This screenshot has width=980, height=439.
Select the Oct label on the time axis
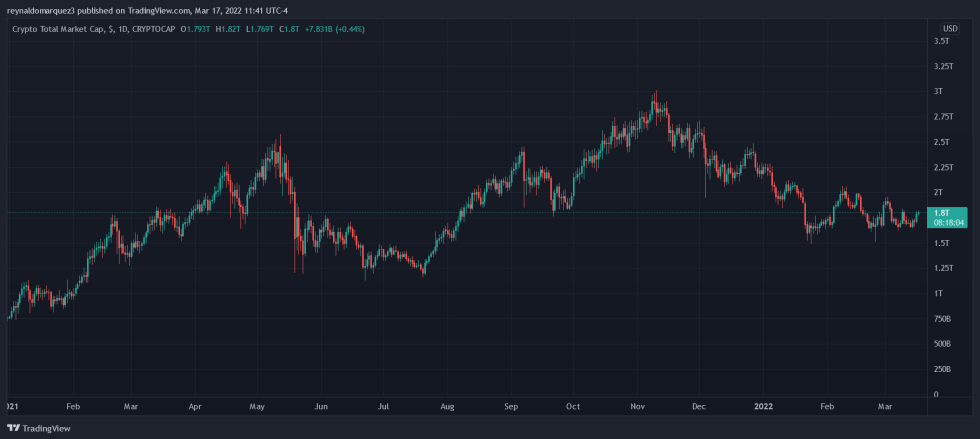tap(573, 408)
